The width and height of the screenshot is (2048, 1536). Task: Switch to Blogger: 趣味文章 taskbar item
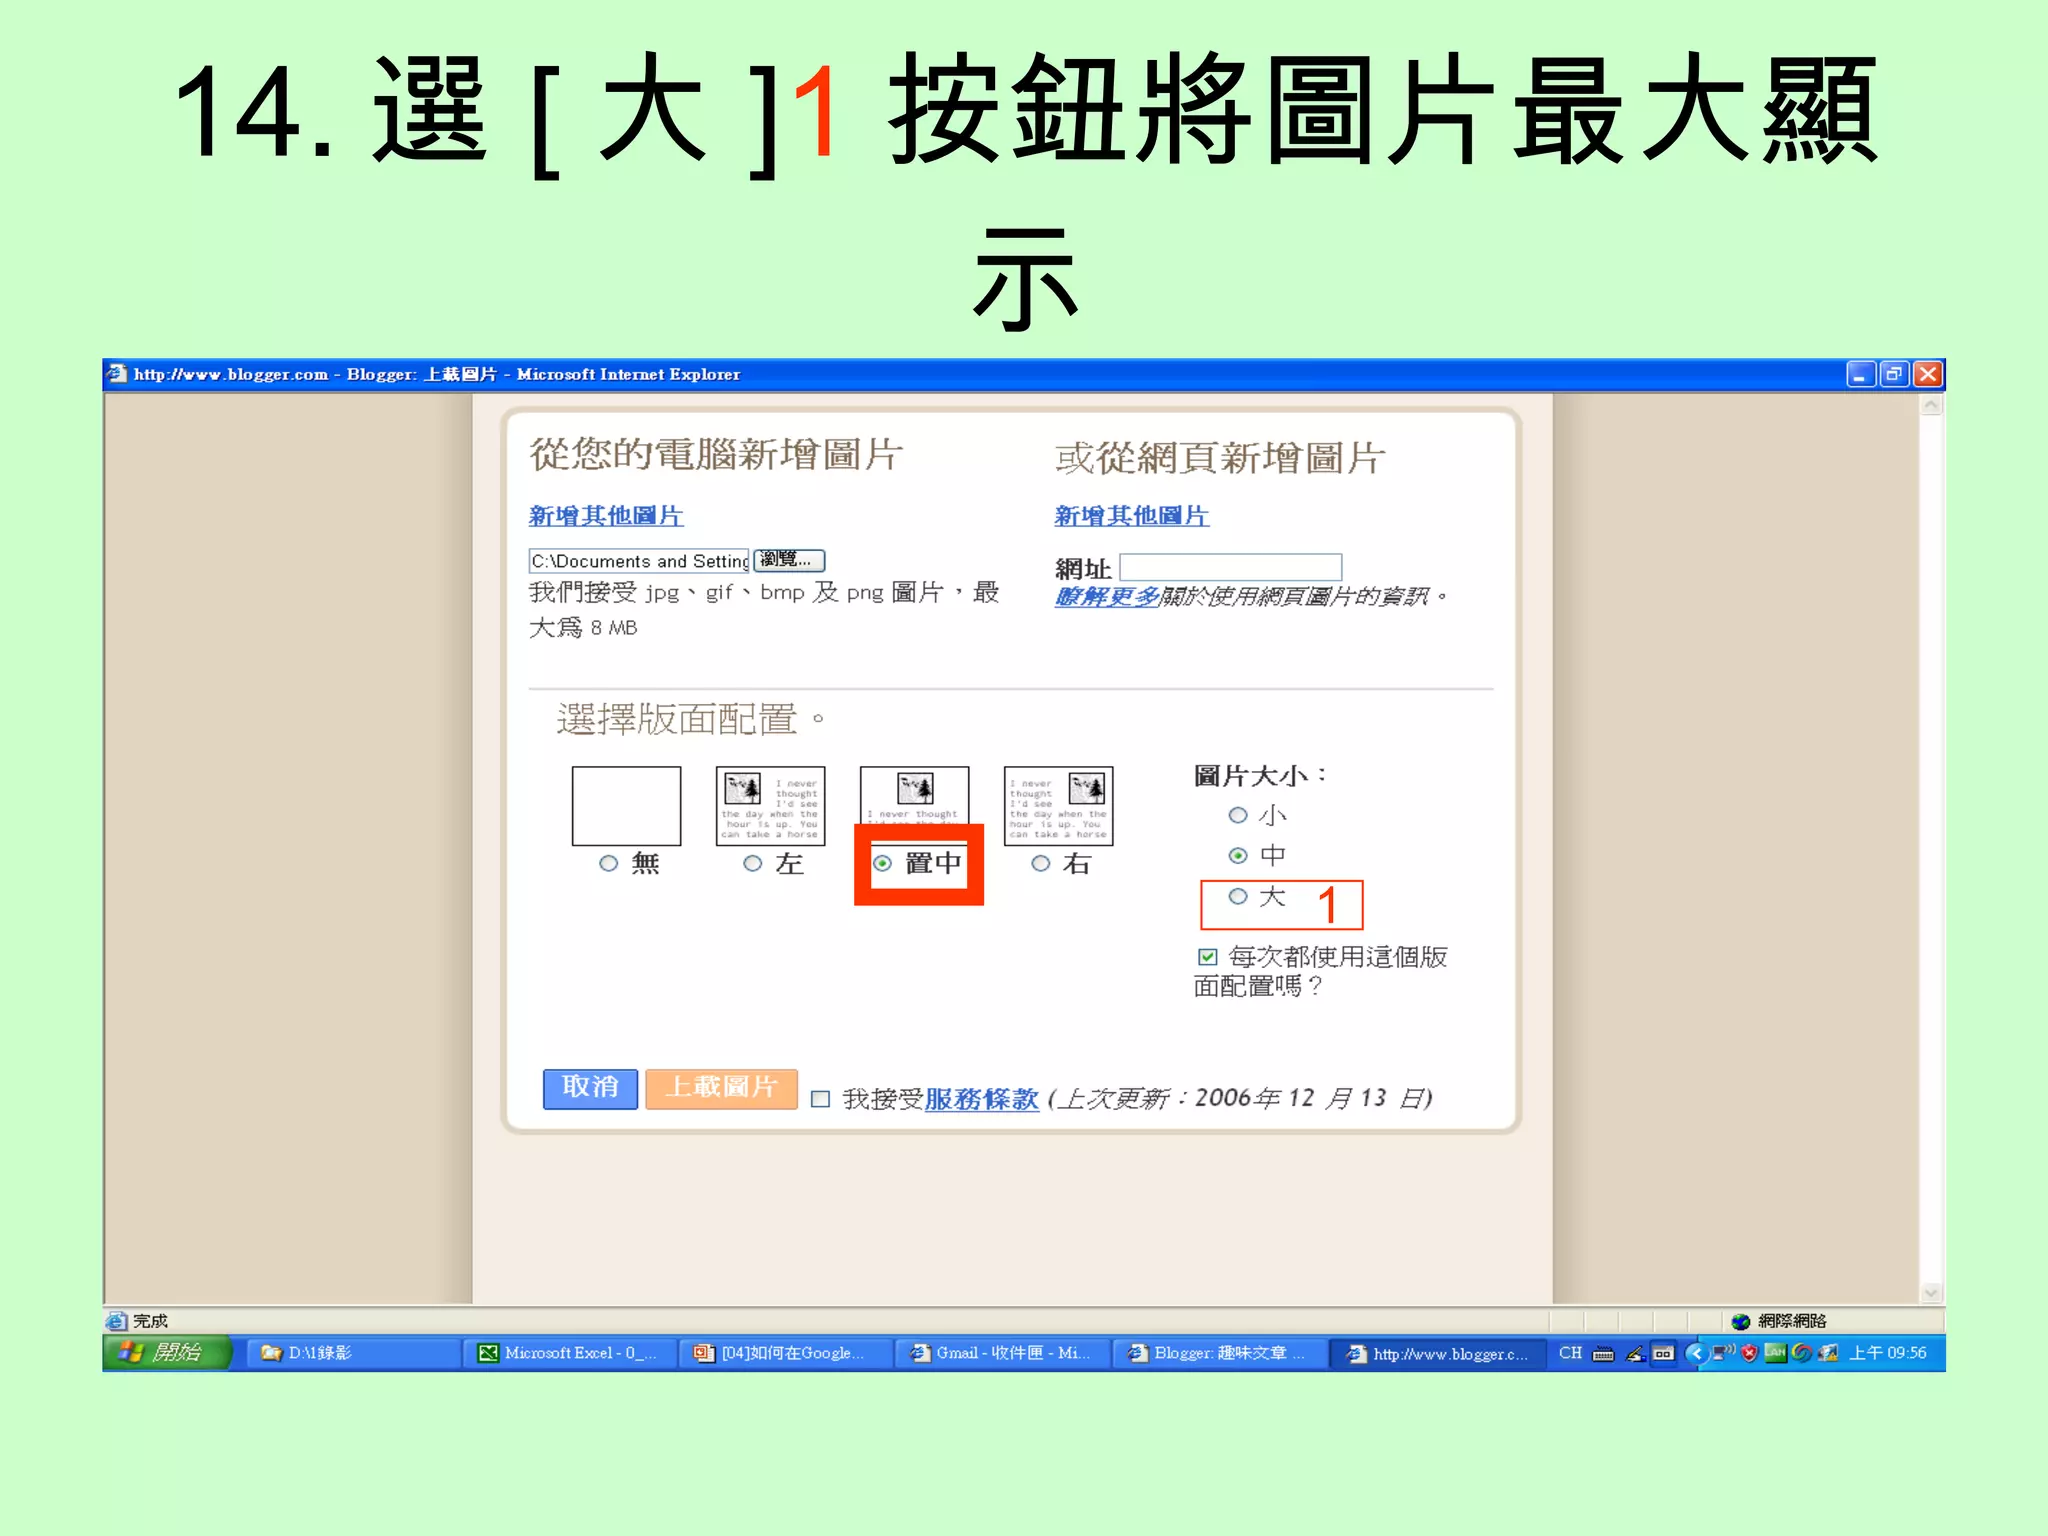coord(1218,1353)
